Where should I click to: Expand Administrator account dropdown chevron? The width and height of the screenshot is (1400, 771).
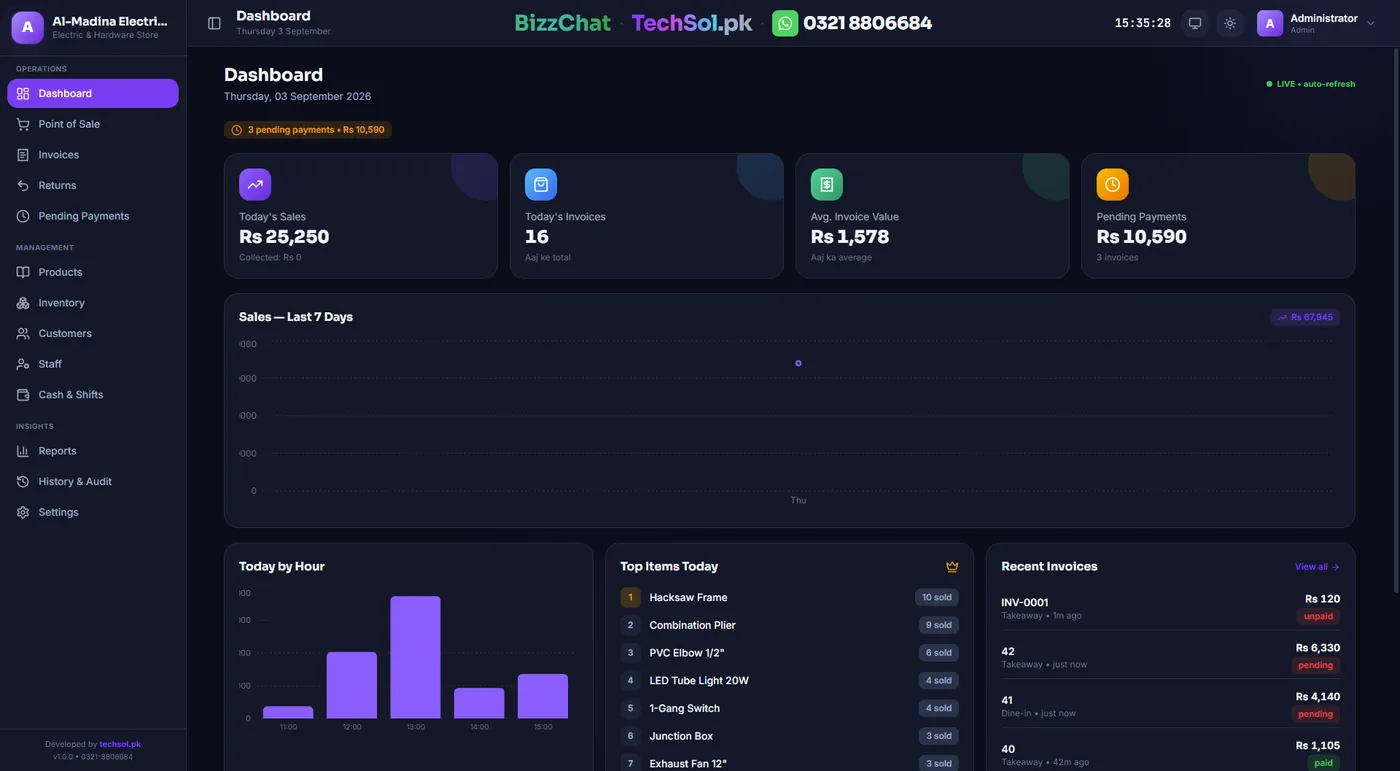tap(1370, 23)
